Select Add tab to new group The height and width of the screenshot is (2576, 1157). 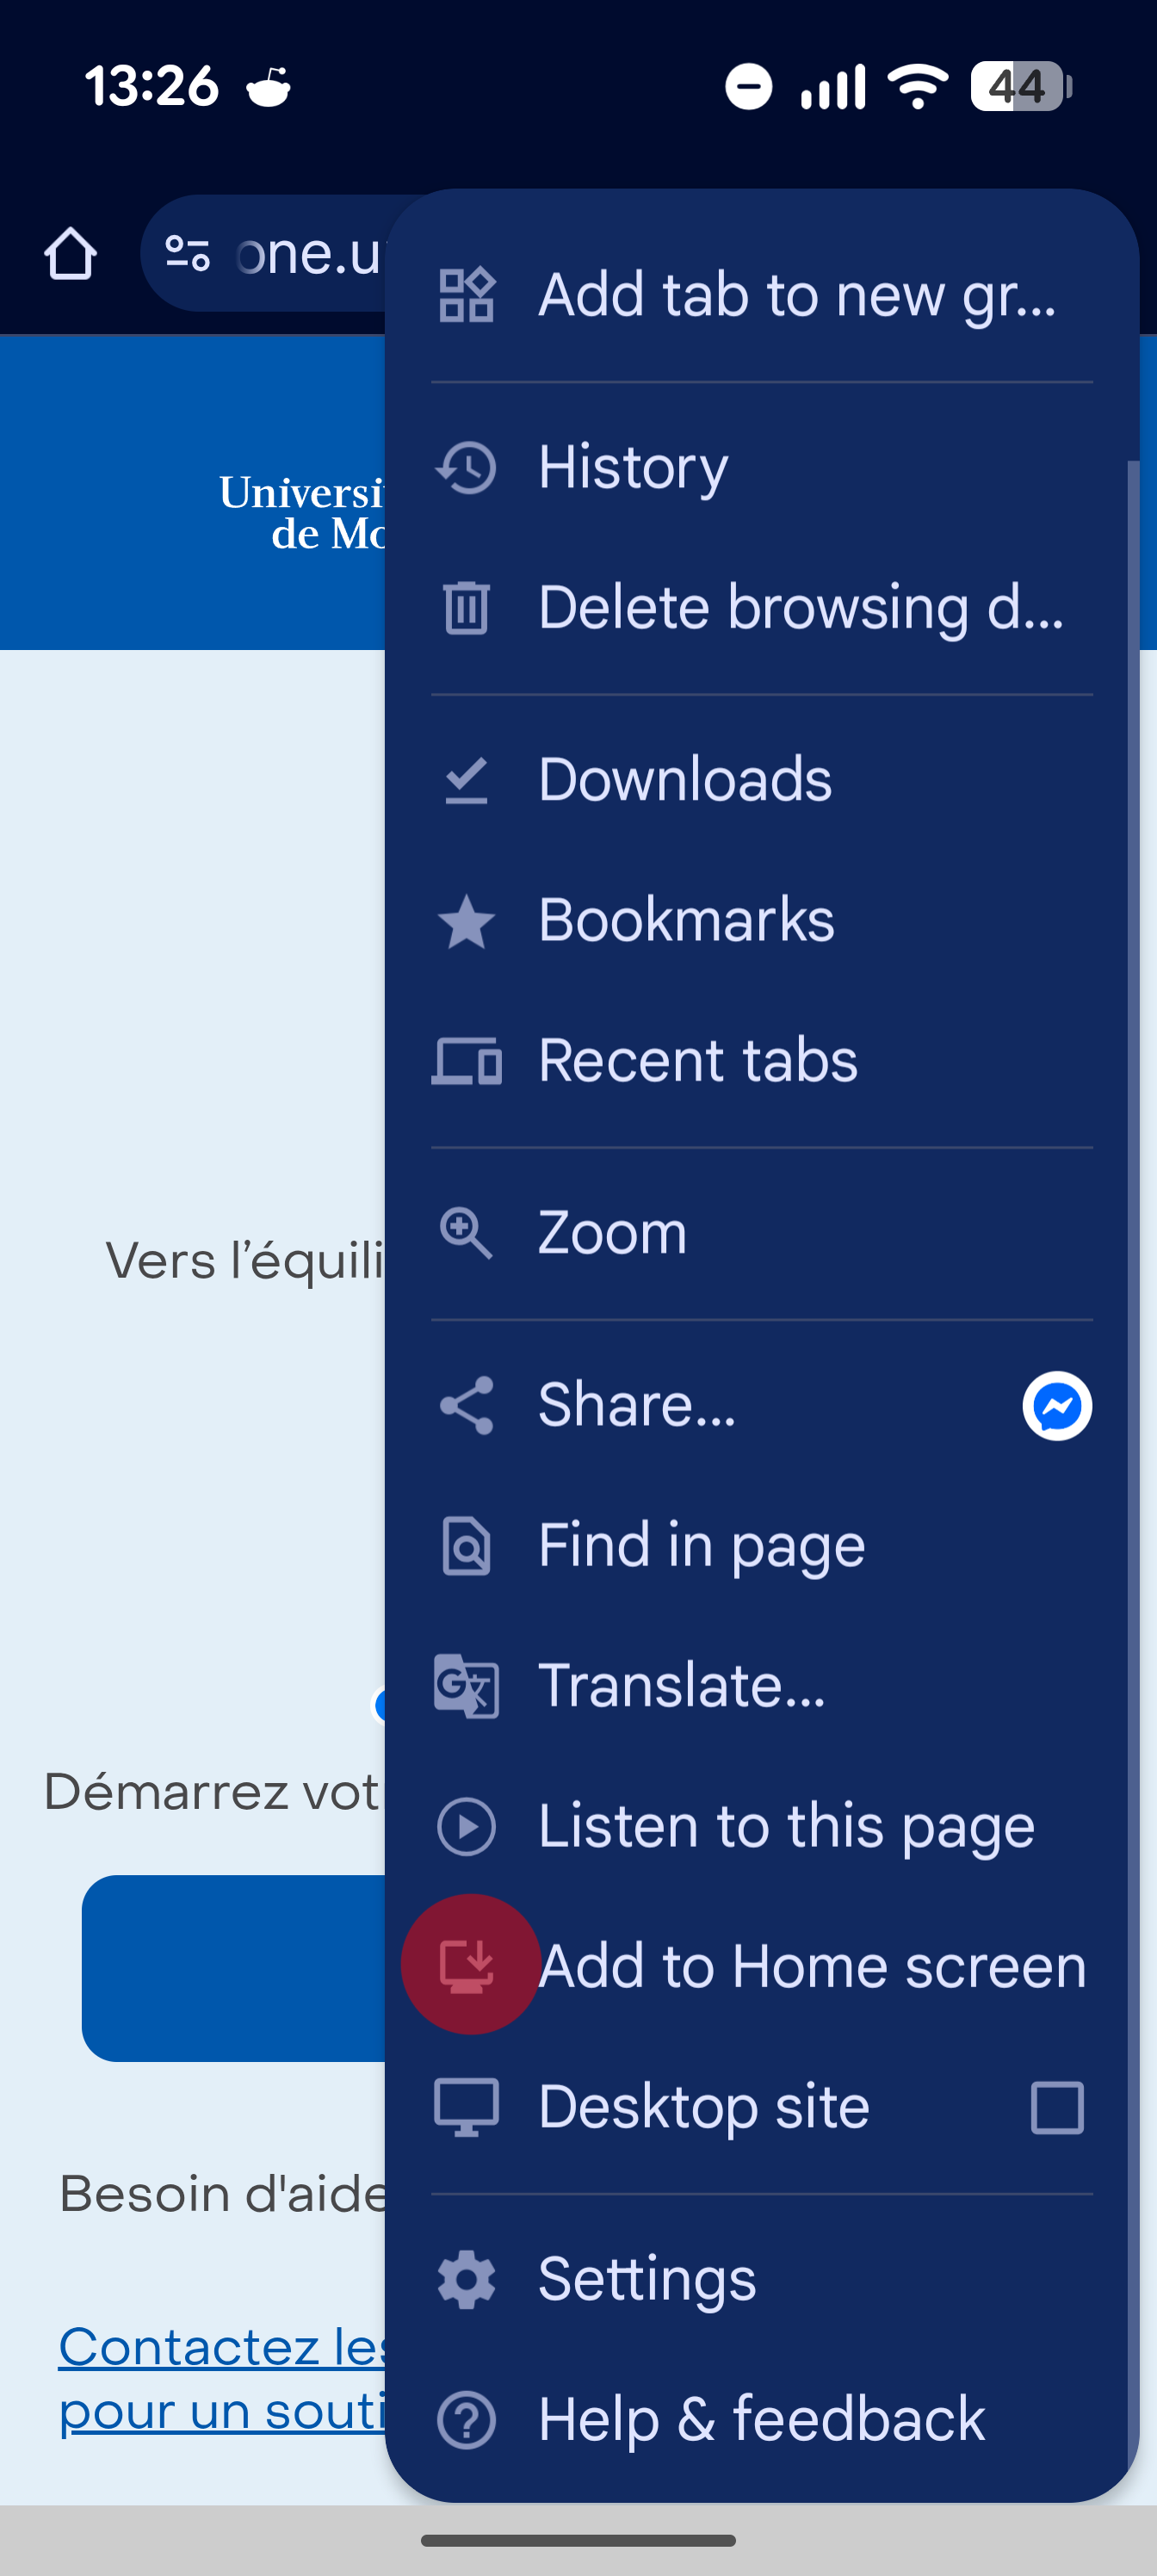(x=760, y=295)
